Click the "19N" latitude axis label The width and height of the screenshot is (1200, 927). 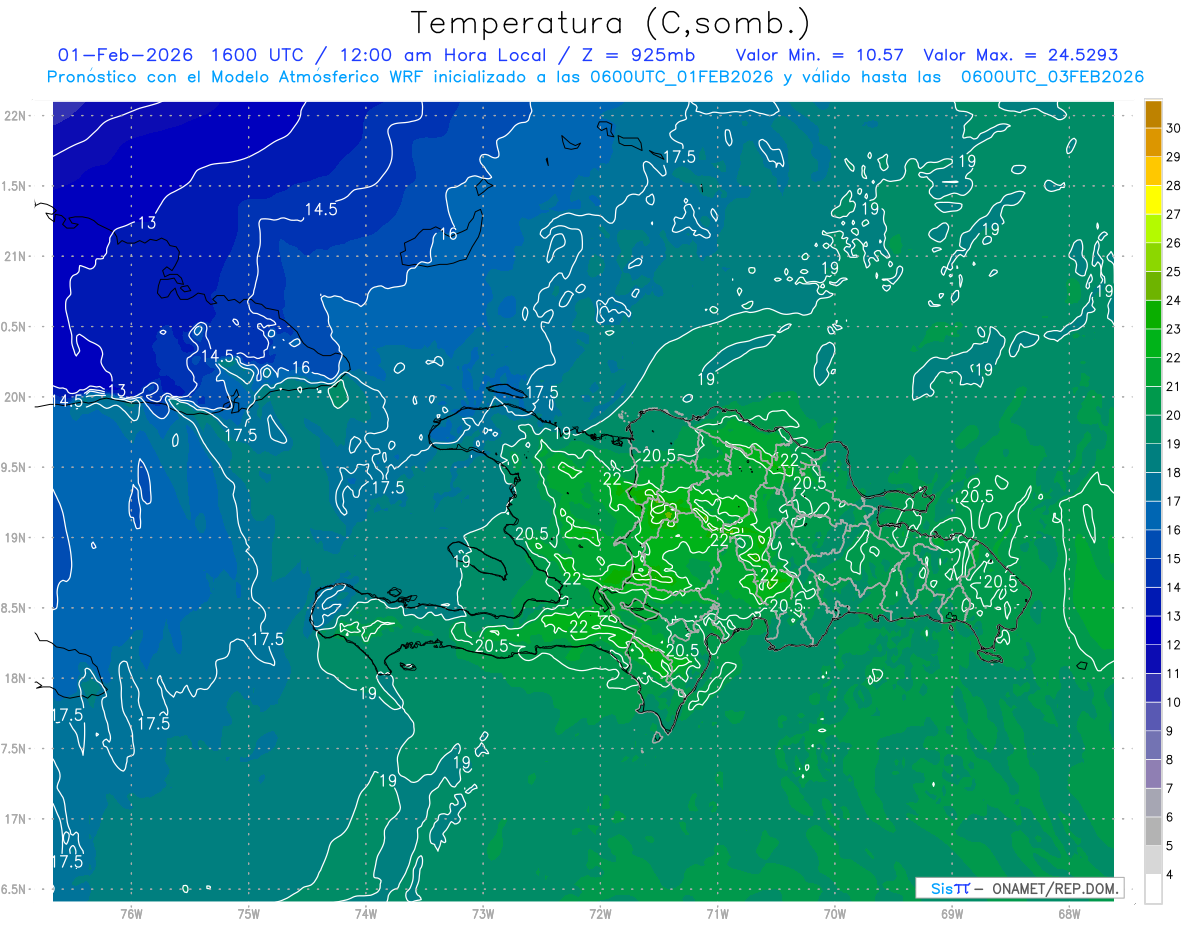[x=17, y=538]
